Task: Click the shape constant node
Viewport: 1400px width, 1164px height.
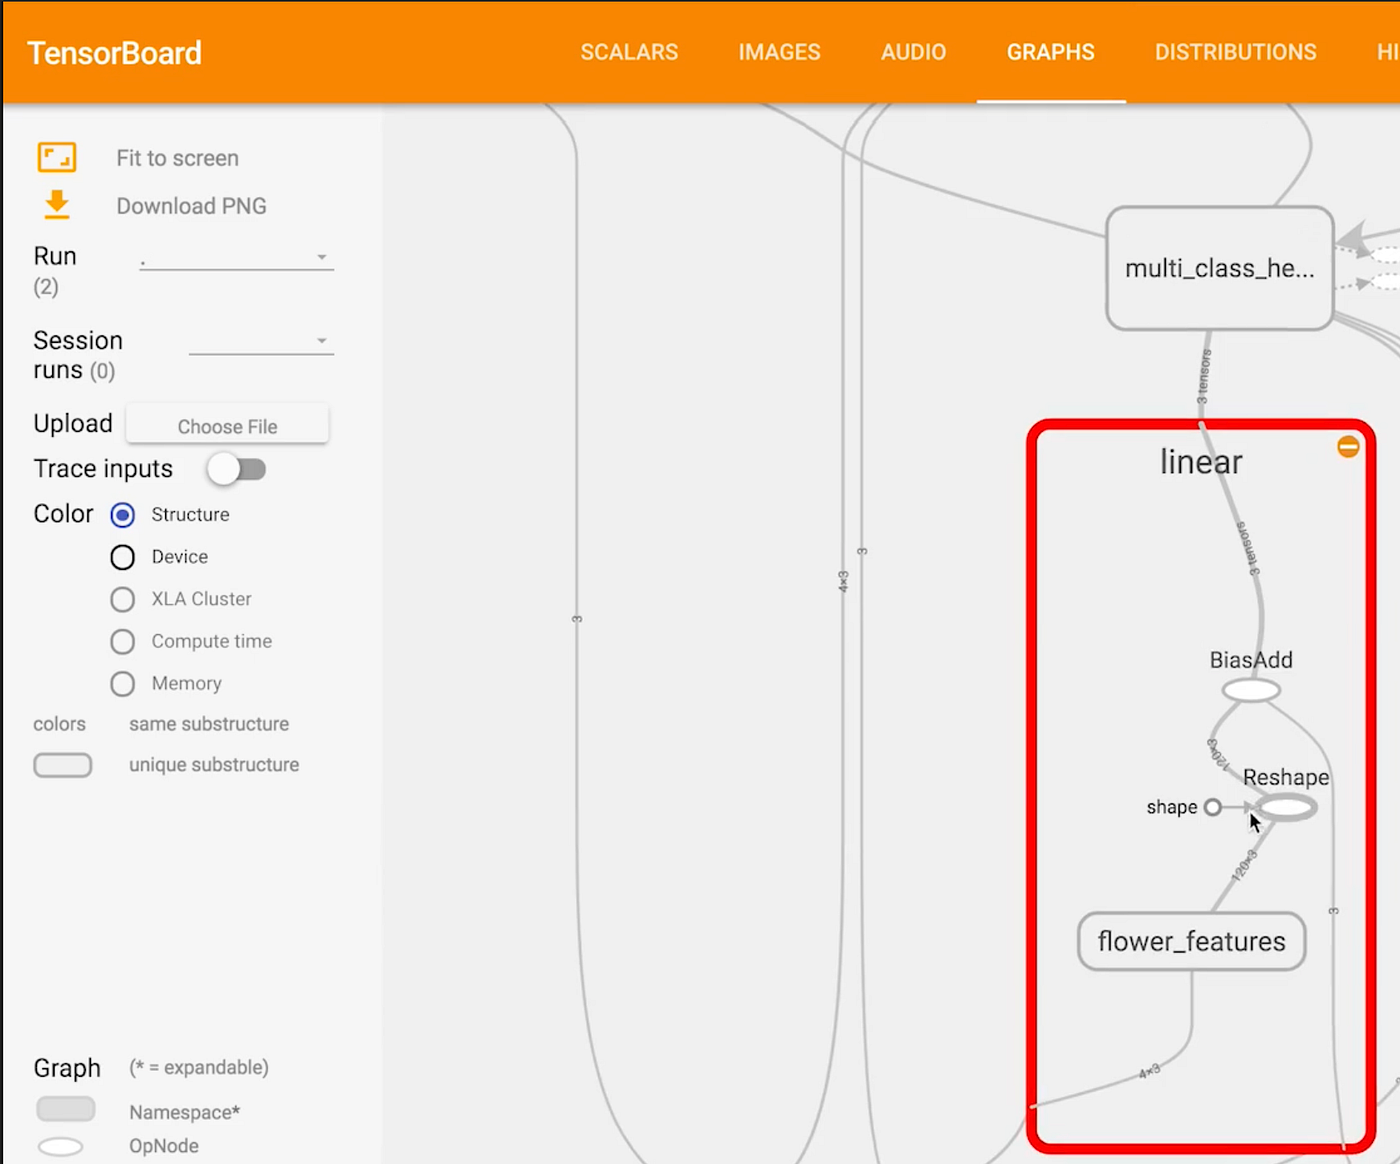Action: click(x=1213, y=807)
